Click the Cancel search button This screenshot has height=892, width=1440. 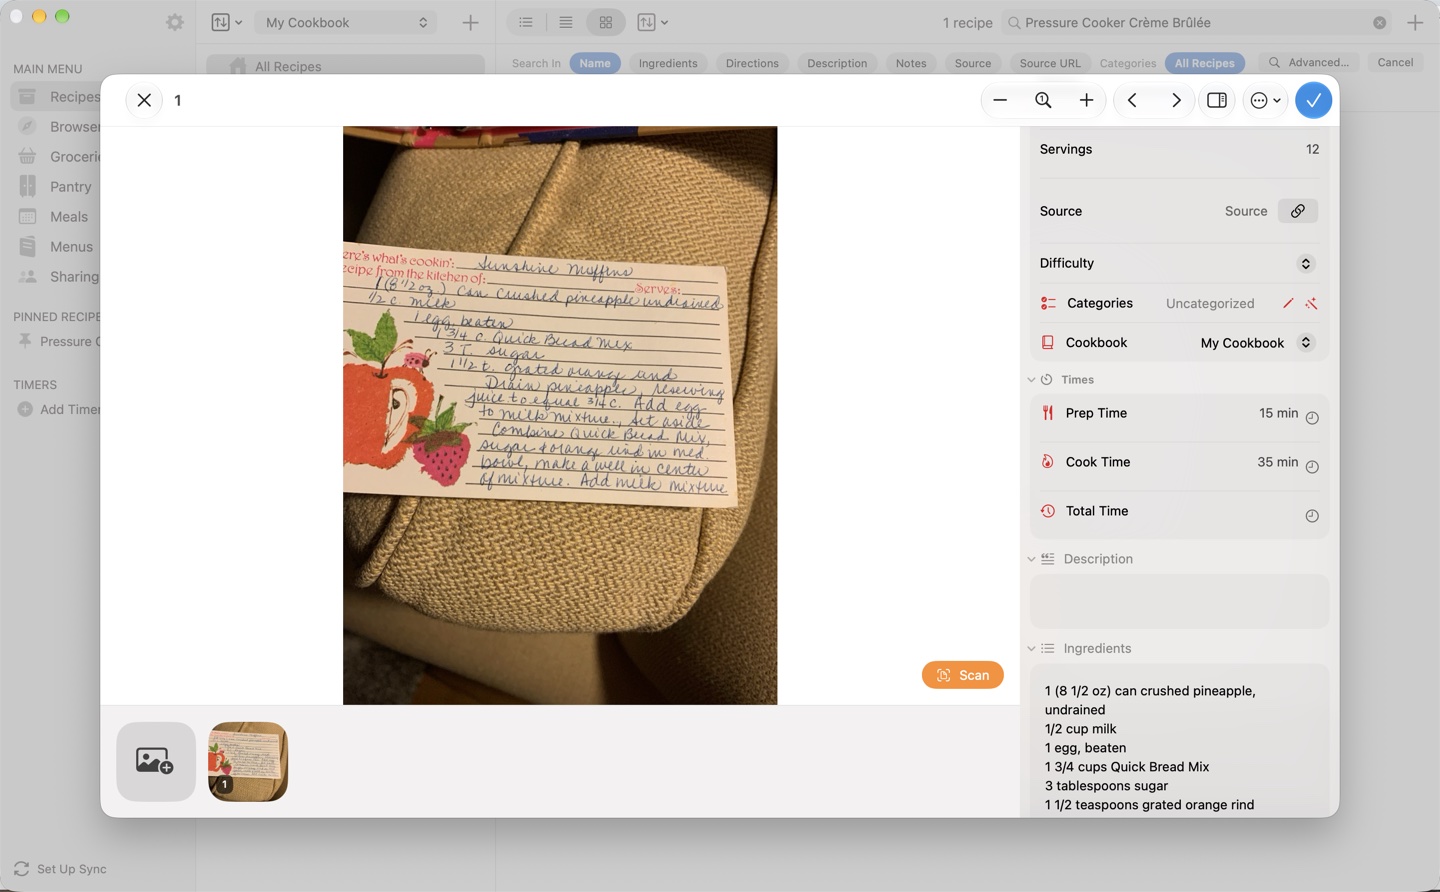pyautogui.click(x=1395, y=62)
